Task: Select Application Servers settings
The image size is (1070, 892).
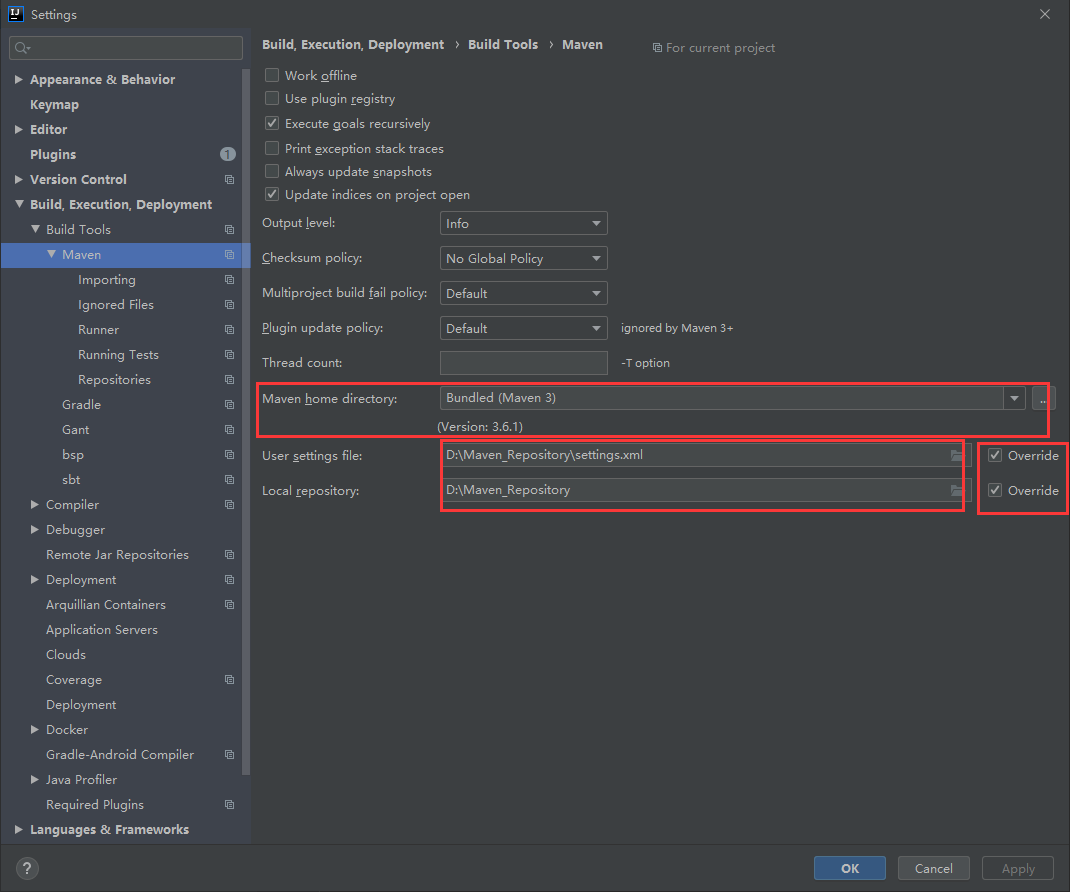Action: pos(102,630)
